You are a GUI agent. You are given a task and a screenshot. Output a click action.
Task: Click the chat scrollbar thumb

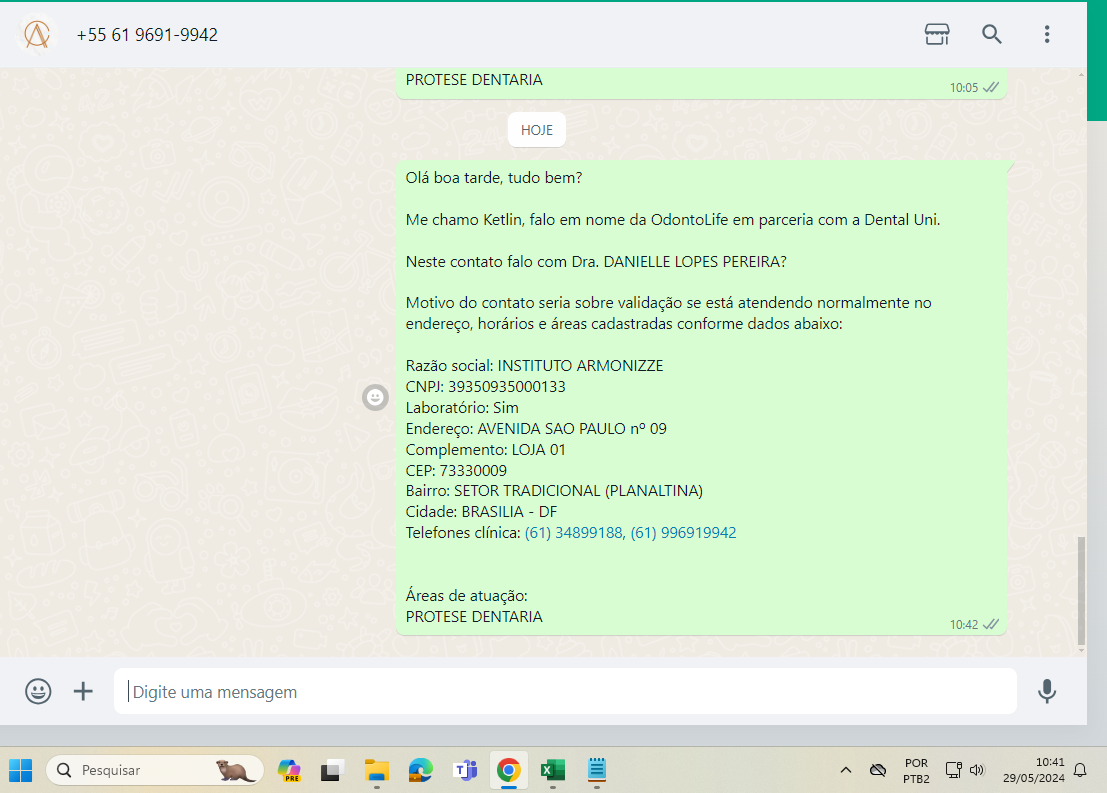pyautogui.click(x=1081, y=590)
